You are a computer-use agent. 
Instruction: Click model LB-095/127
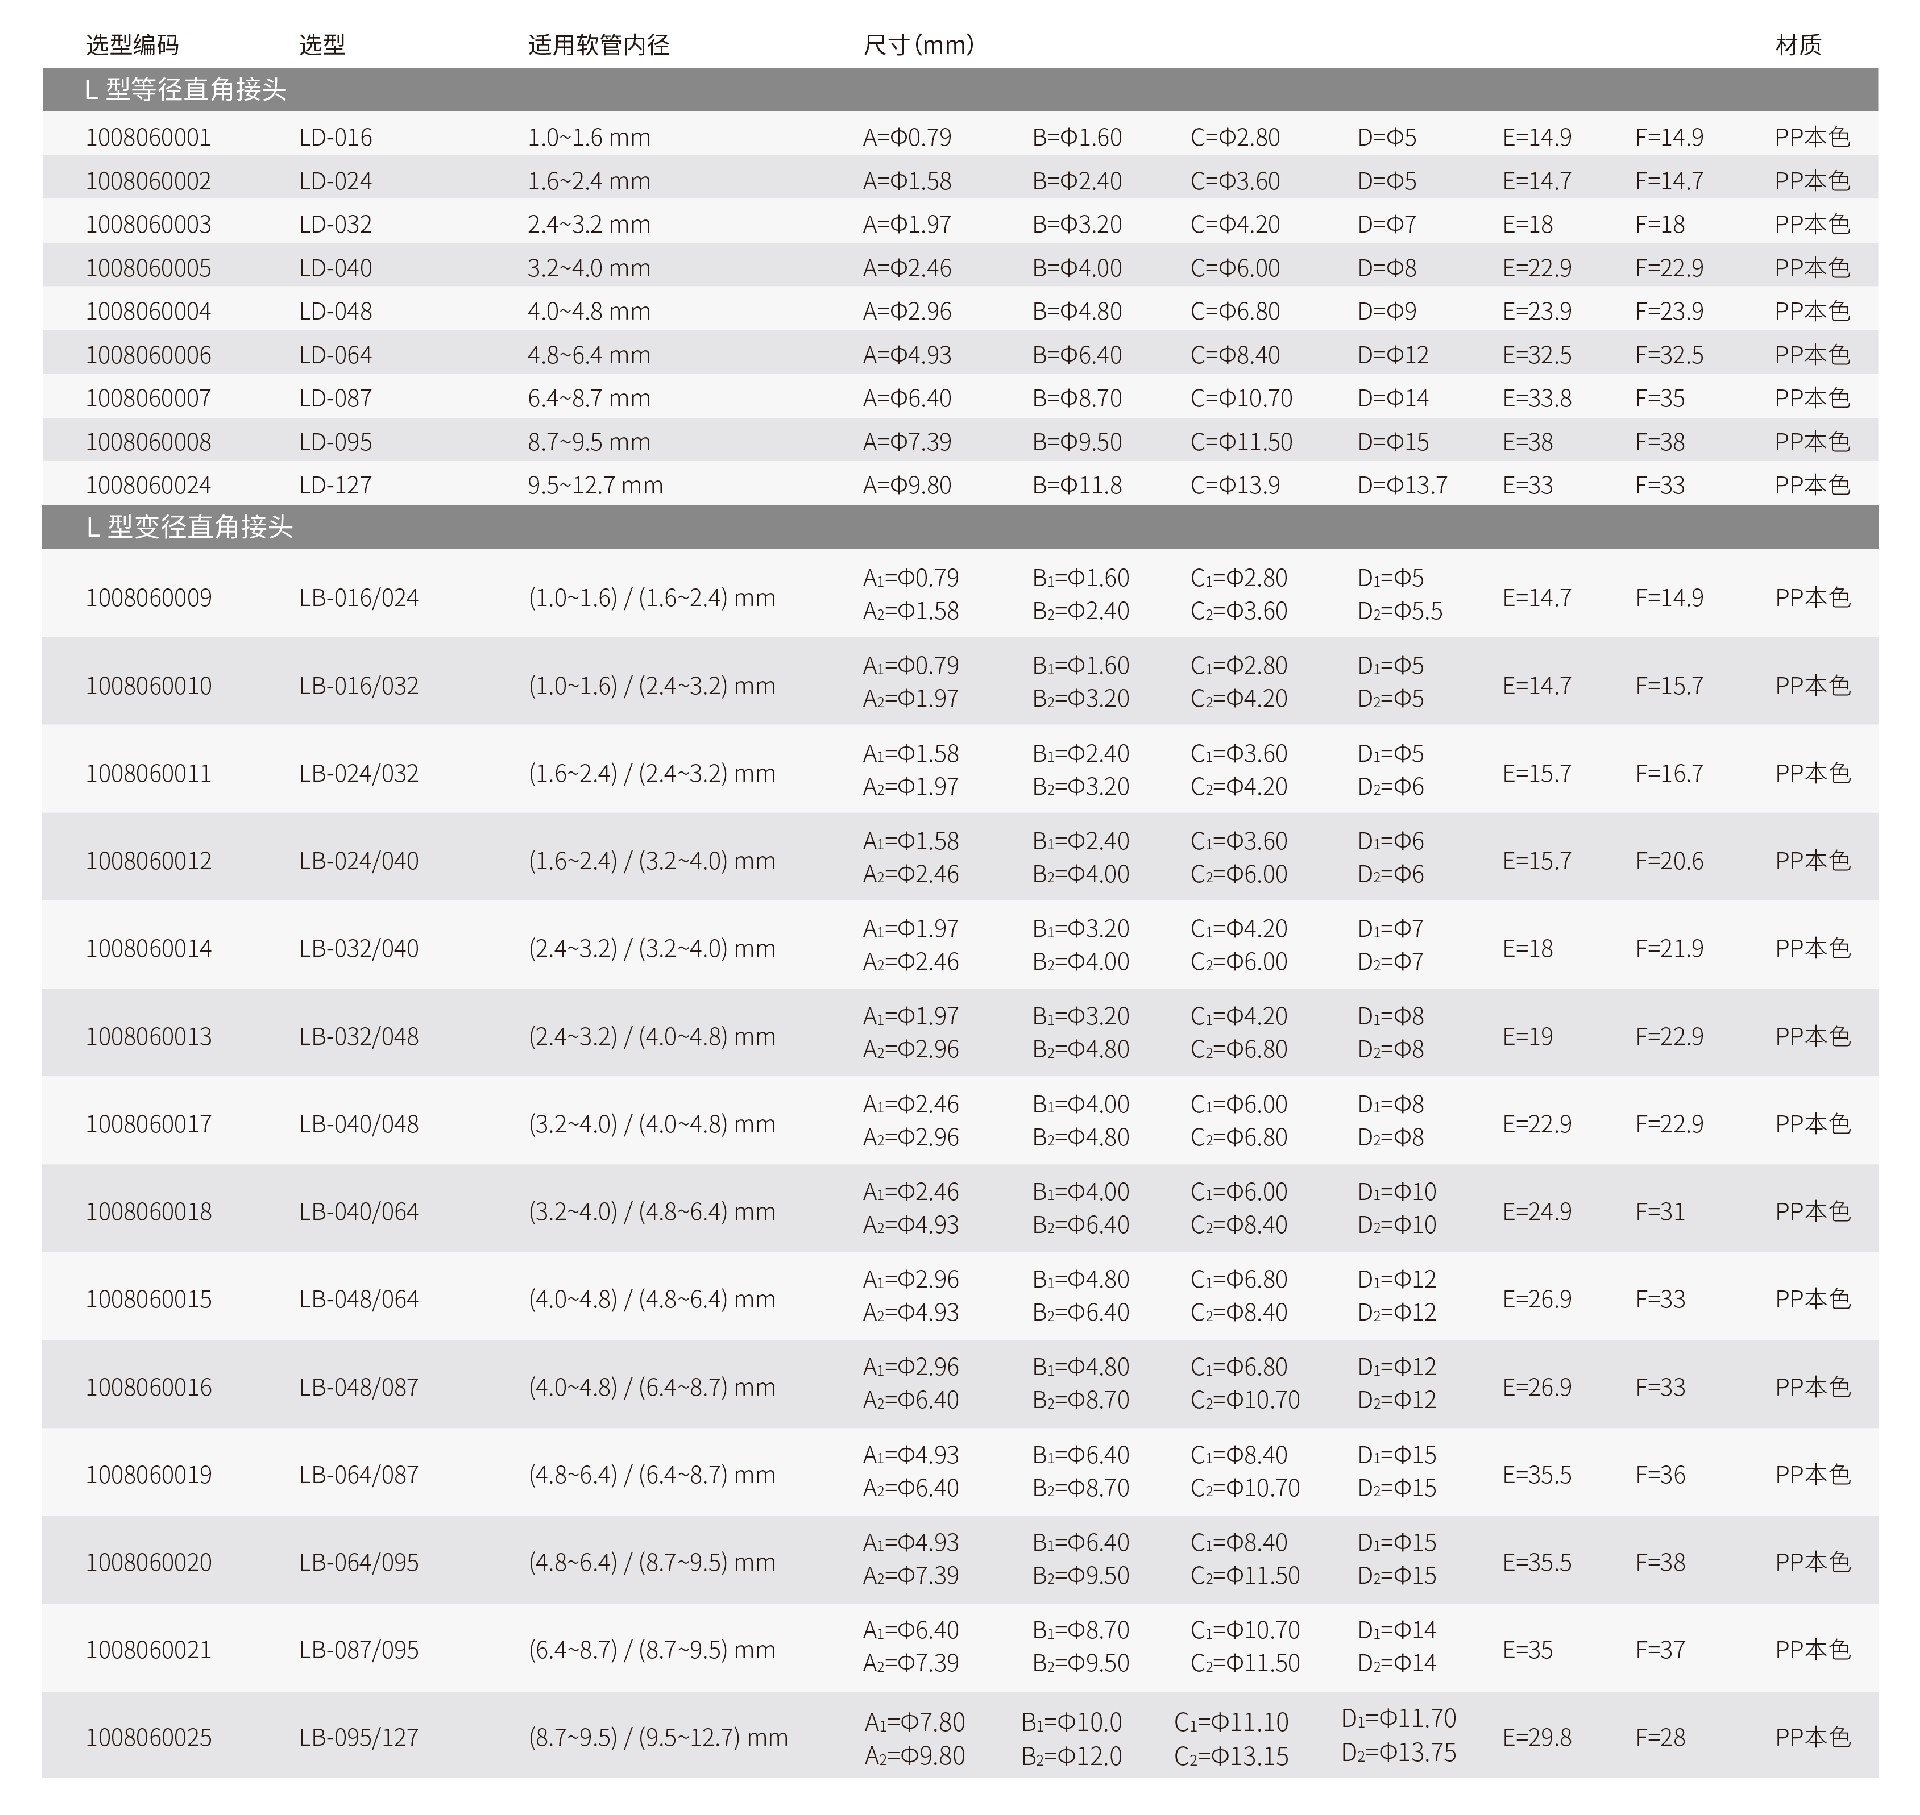(358, 1738)
